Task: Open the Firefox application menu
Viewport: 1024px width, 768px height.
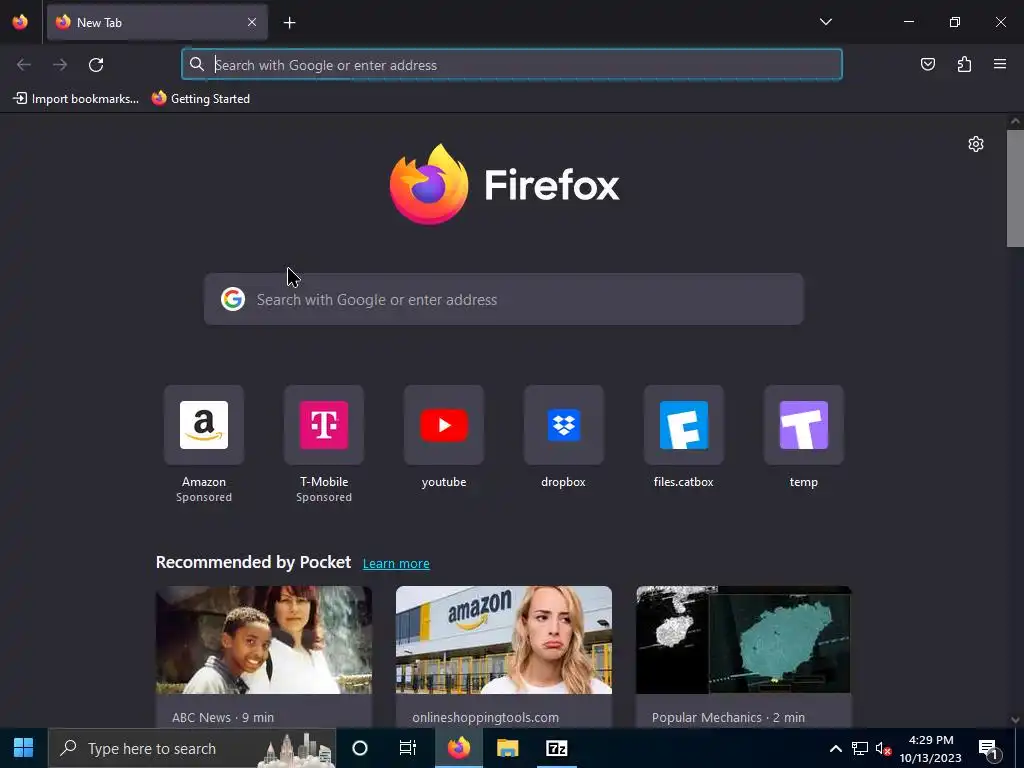Action: 1000,64
